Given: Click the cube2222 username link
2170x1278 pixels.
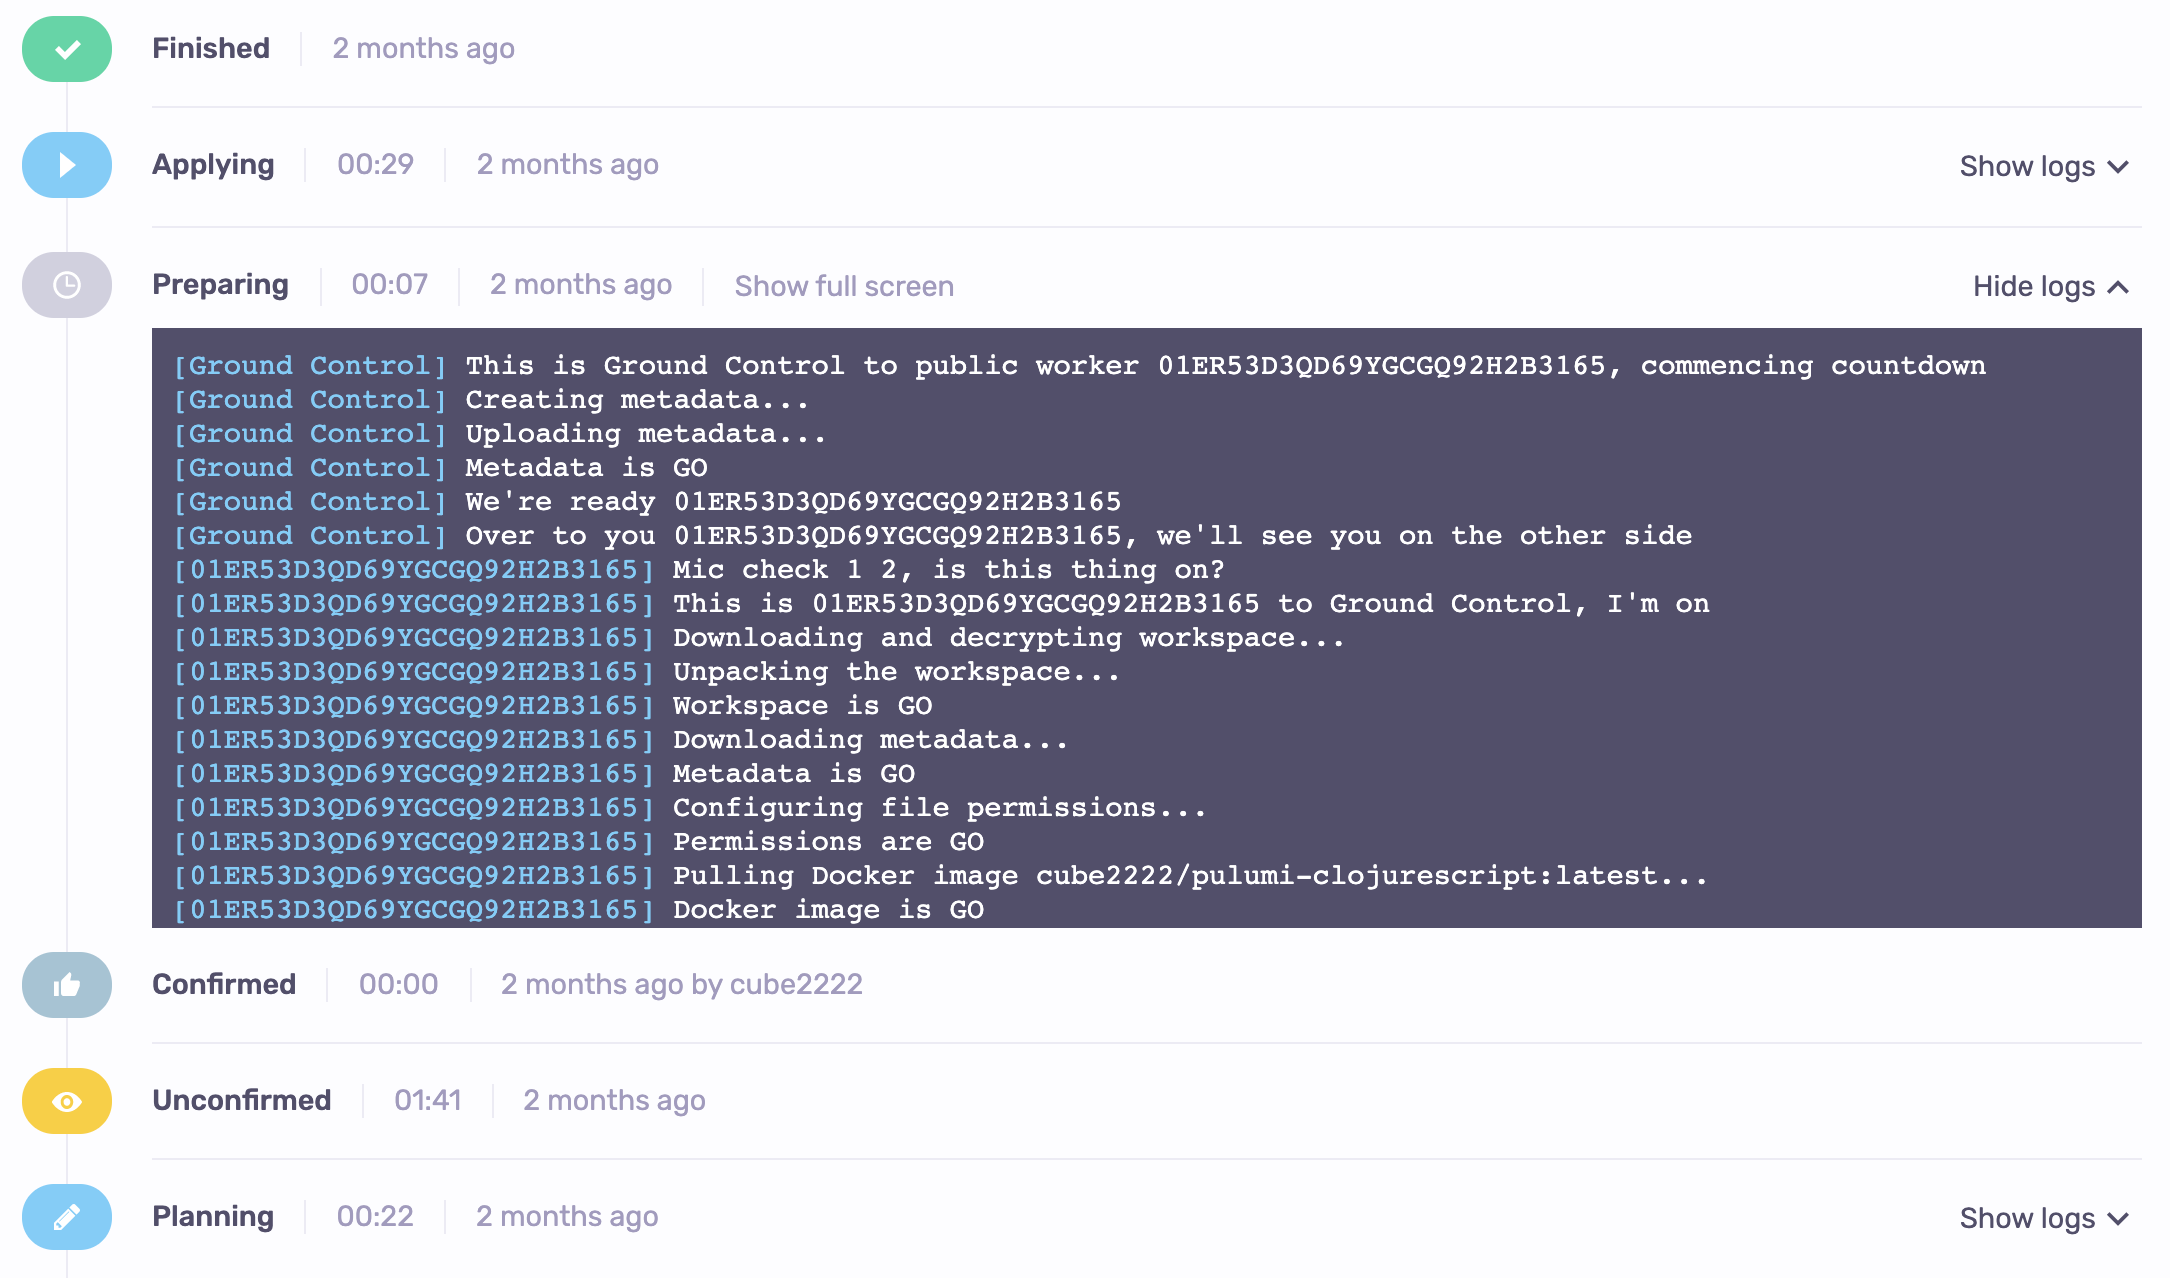Looking at the screenshot, I should coord(795,985).
